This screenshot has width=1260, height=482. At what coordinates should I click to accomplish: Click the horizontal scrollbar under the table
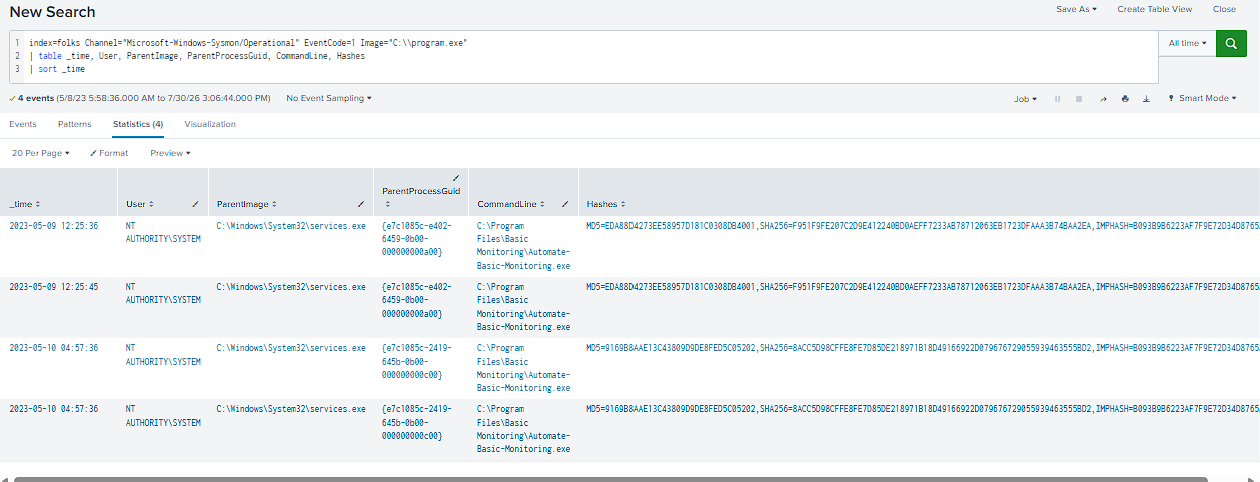[610, 479]
